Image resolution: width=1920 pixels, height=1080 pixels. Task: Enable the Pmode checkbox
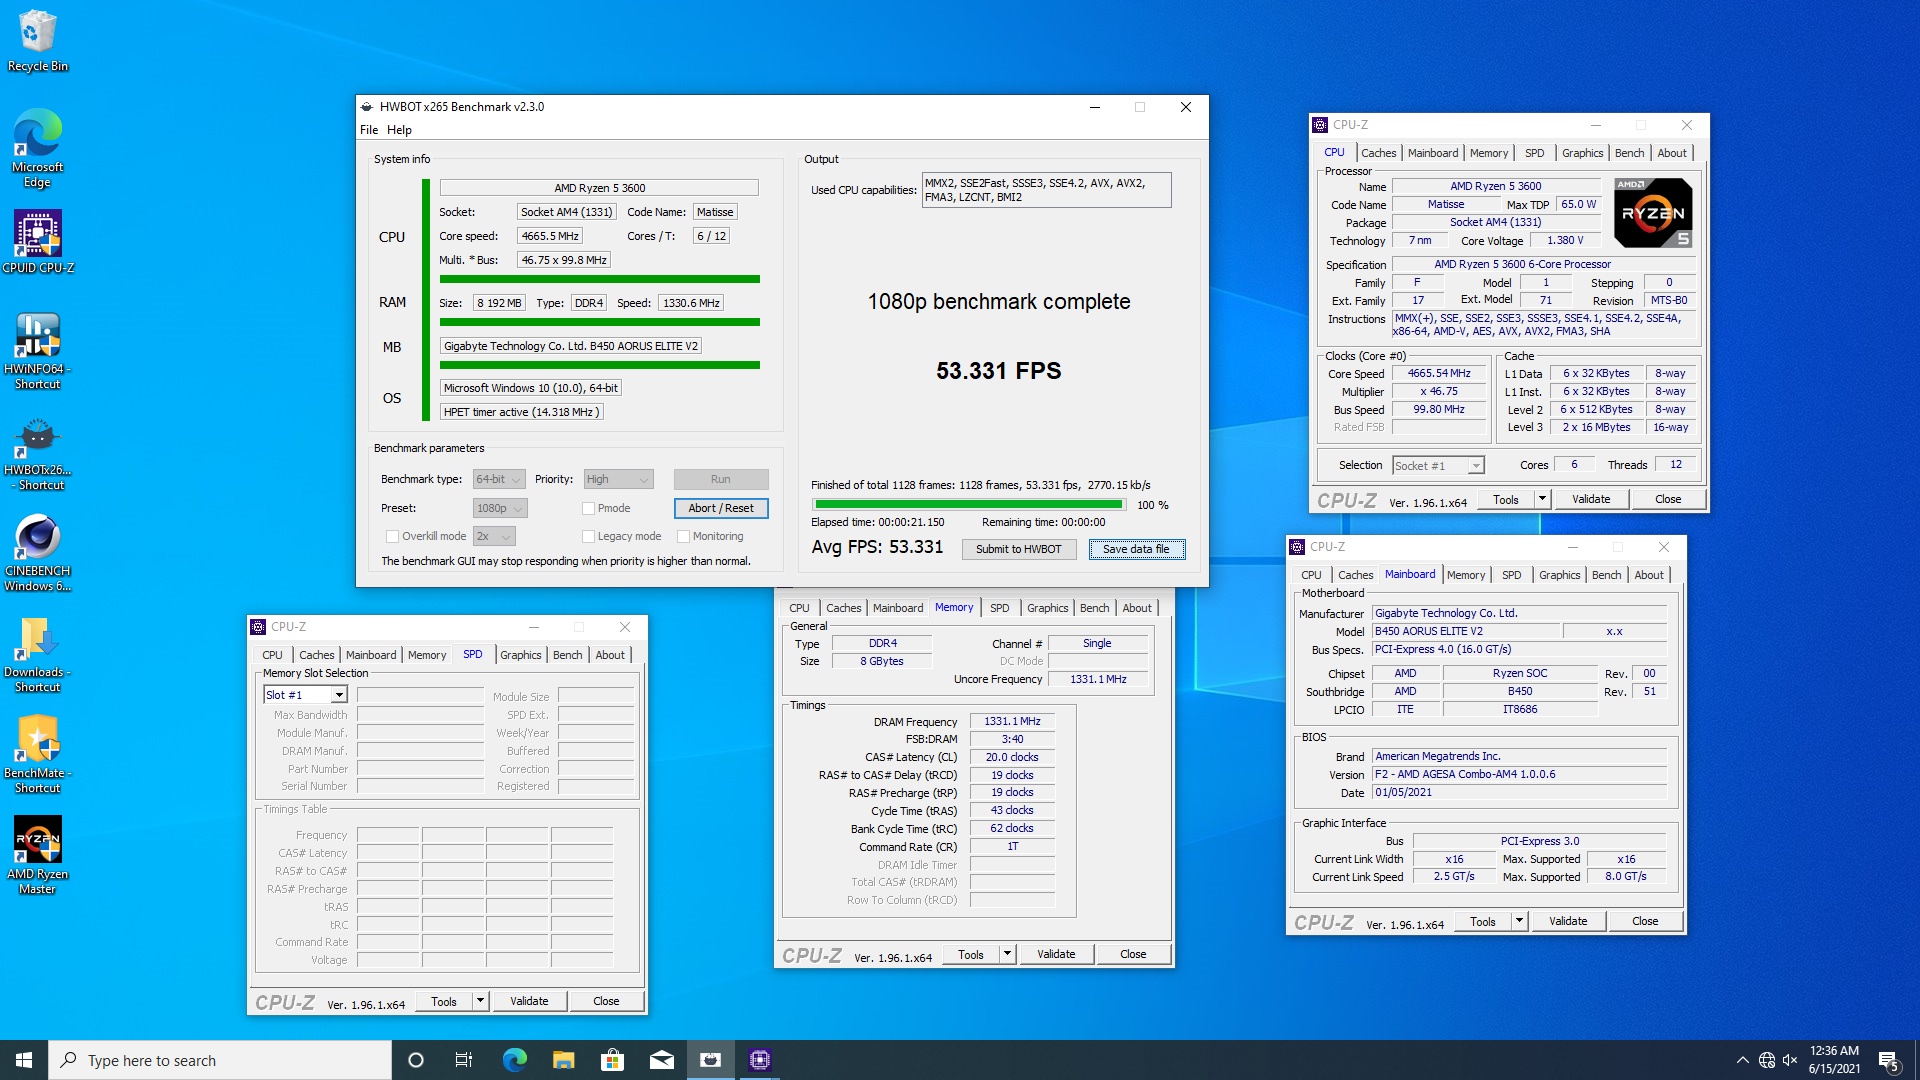(589, 508)
